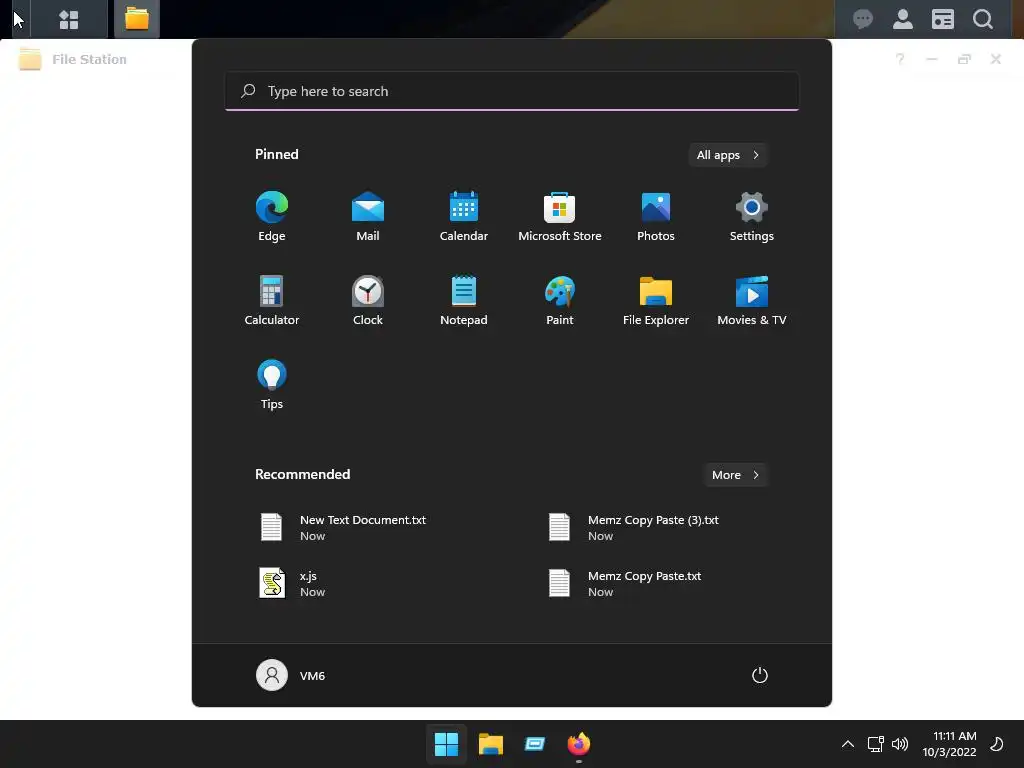Open network status tray icon
Viewport: 1024px width, 768px height.
pyautogui.click(x=876, y=744)
